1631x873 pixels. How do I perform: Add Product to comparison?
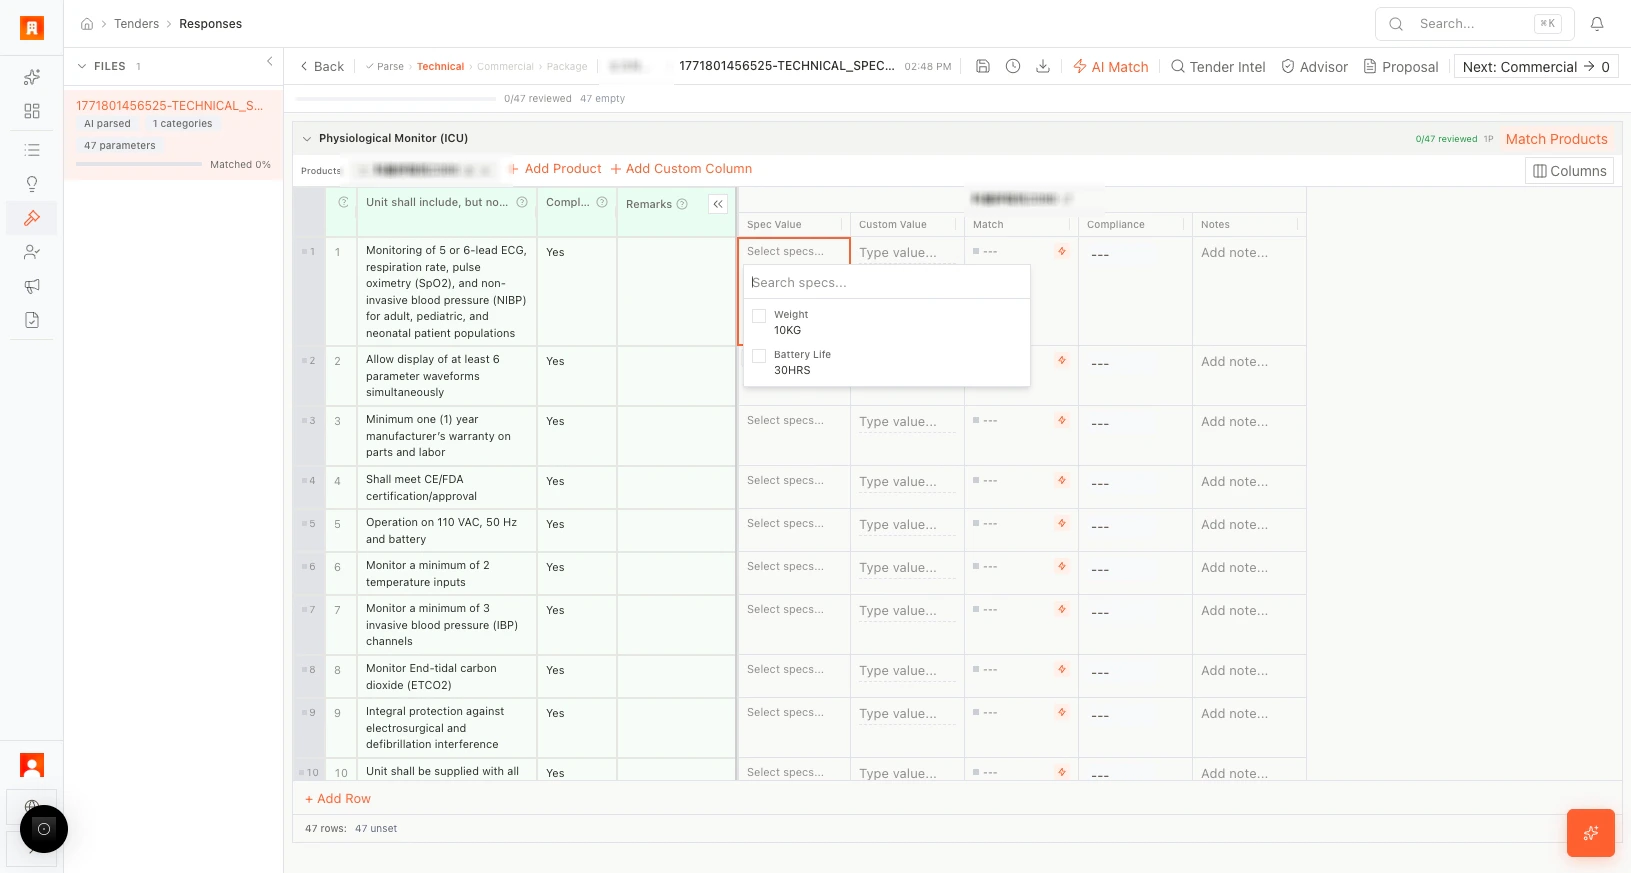pyautogui.click(x=555, y=169)
